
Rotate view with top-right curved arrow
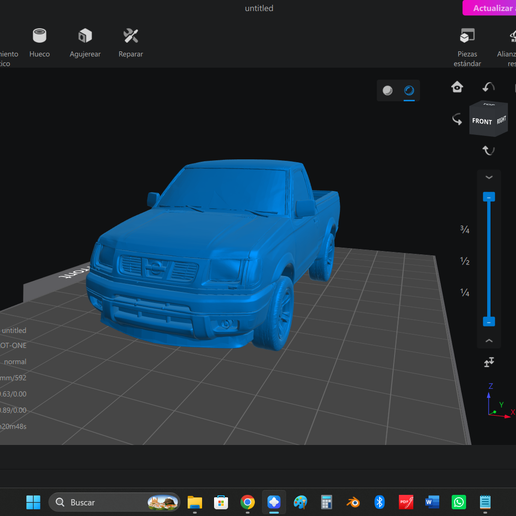pyautogui.click(x=489, y=87)
